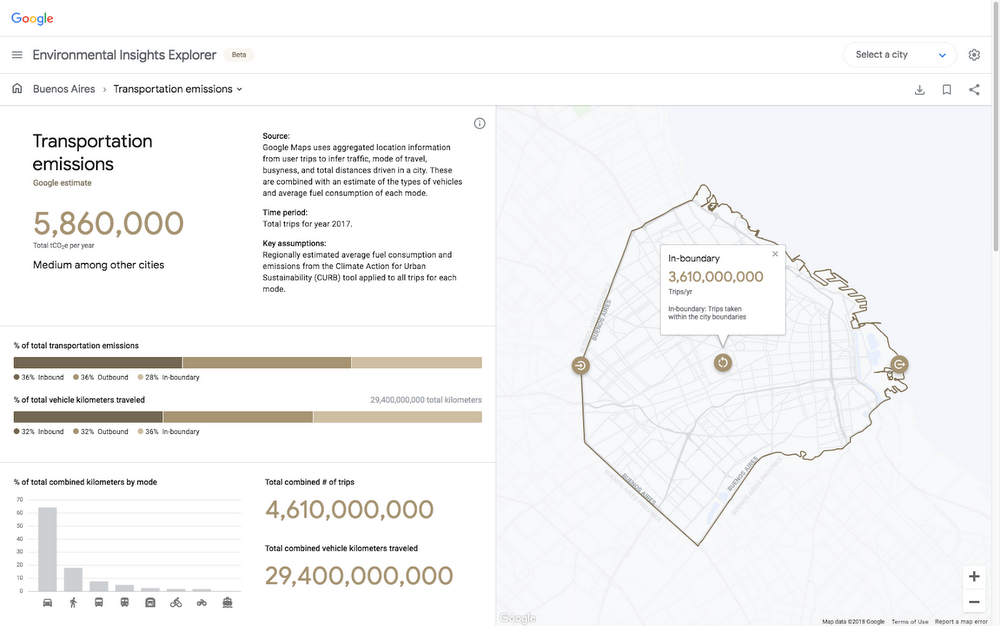Go to Buenos Aires breadcrumb
Image resolution: width=1000 pixels, height=626 pixels.
[x=64, y=89]
